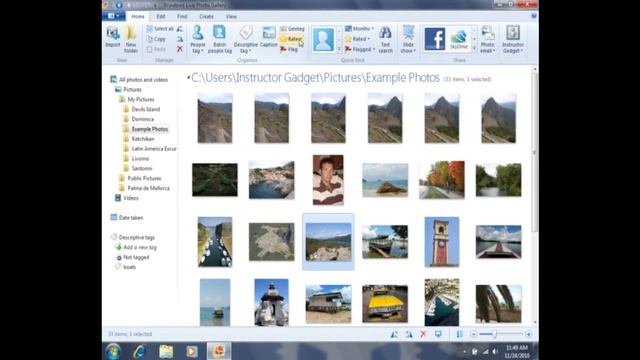Image resolution: width=640 pixels, height=360 pixels.
Task: Click the Geotag button
Action: click(292, 29)
